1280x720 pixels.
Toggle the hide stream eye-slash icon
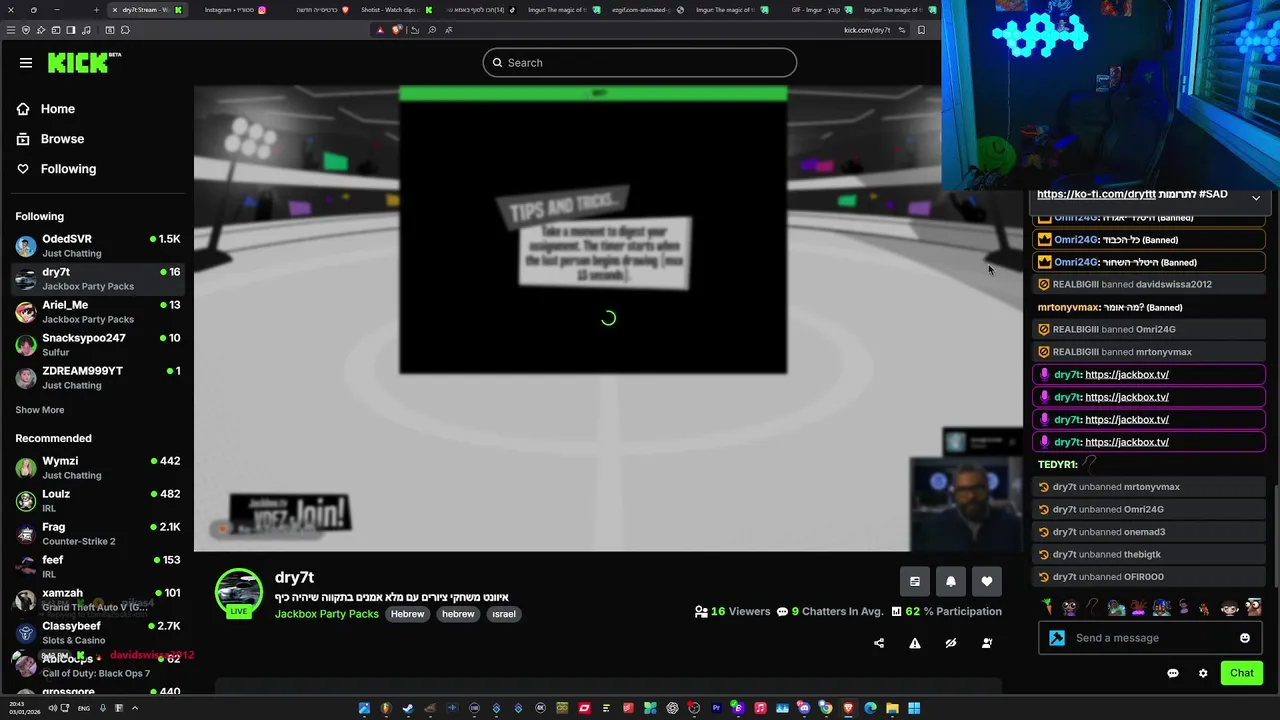tap(951, 643)
